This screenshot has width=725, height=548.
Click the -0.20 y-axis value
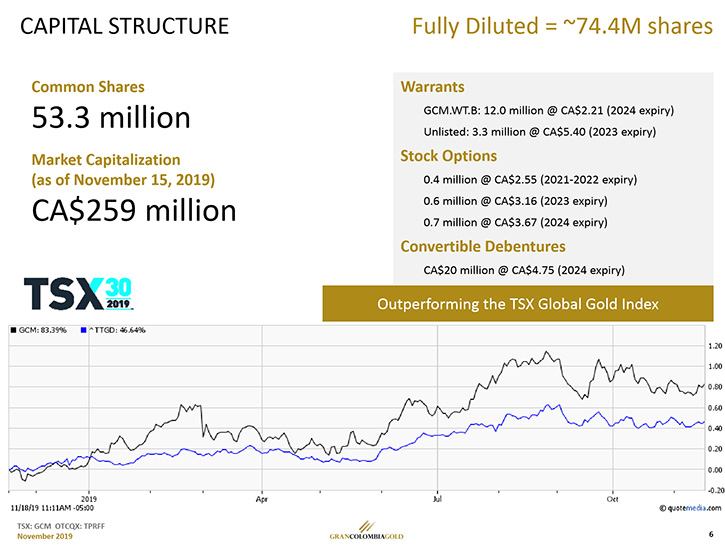(x=714, y=490)
